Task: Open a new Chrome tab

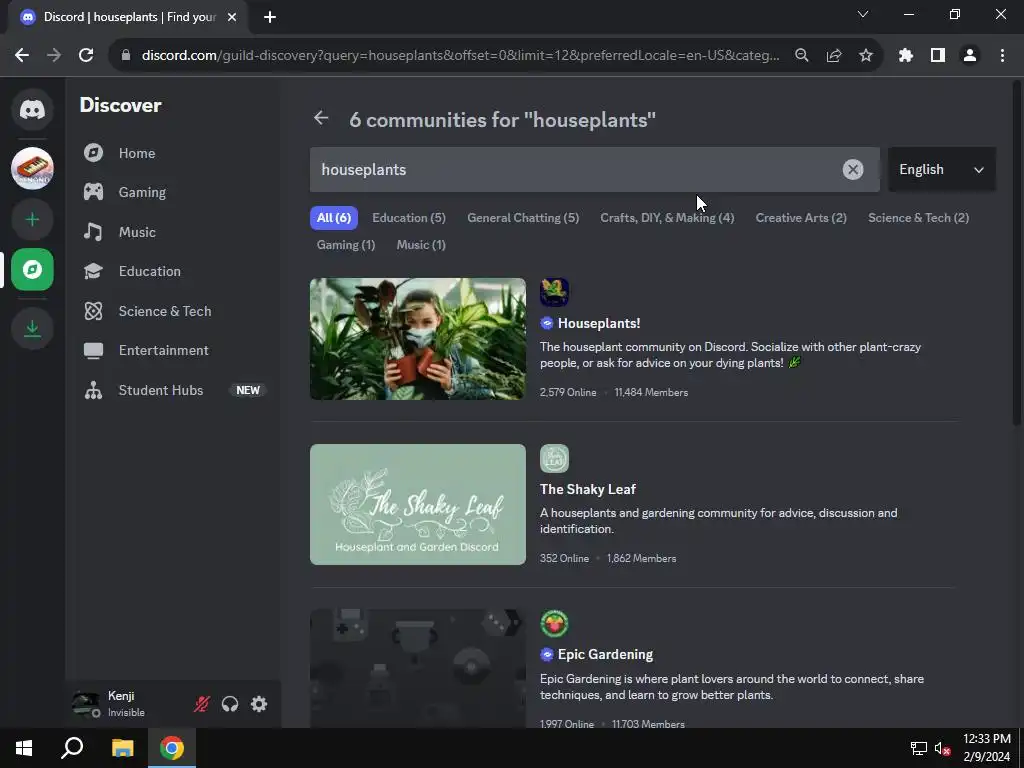Action: [x=270, y=18]
